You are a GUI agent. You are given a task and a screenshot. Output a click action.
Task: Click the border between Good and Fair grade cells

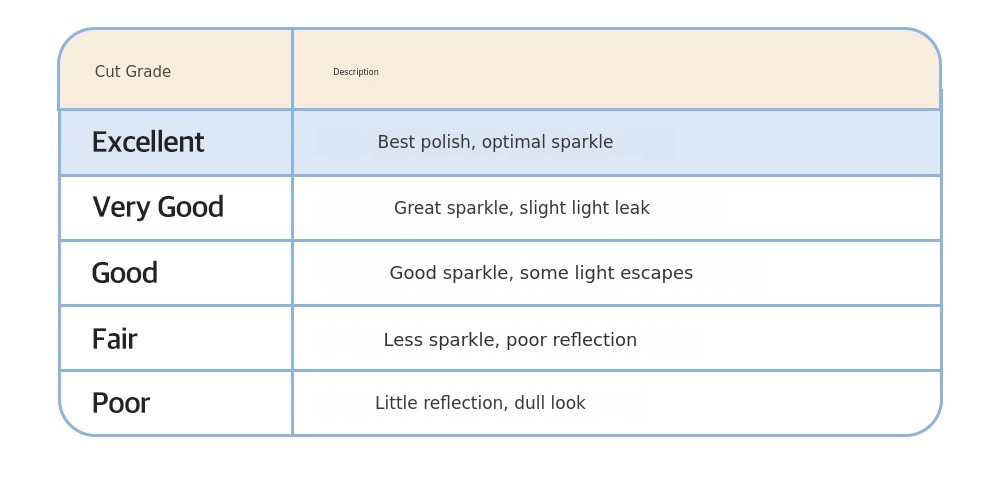[175, 305]
